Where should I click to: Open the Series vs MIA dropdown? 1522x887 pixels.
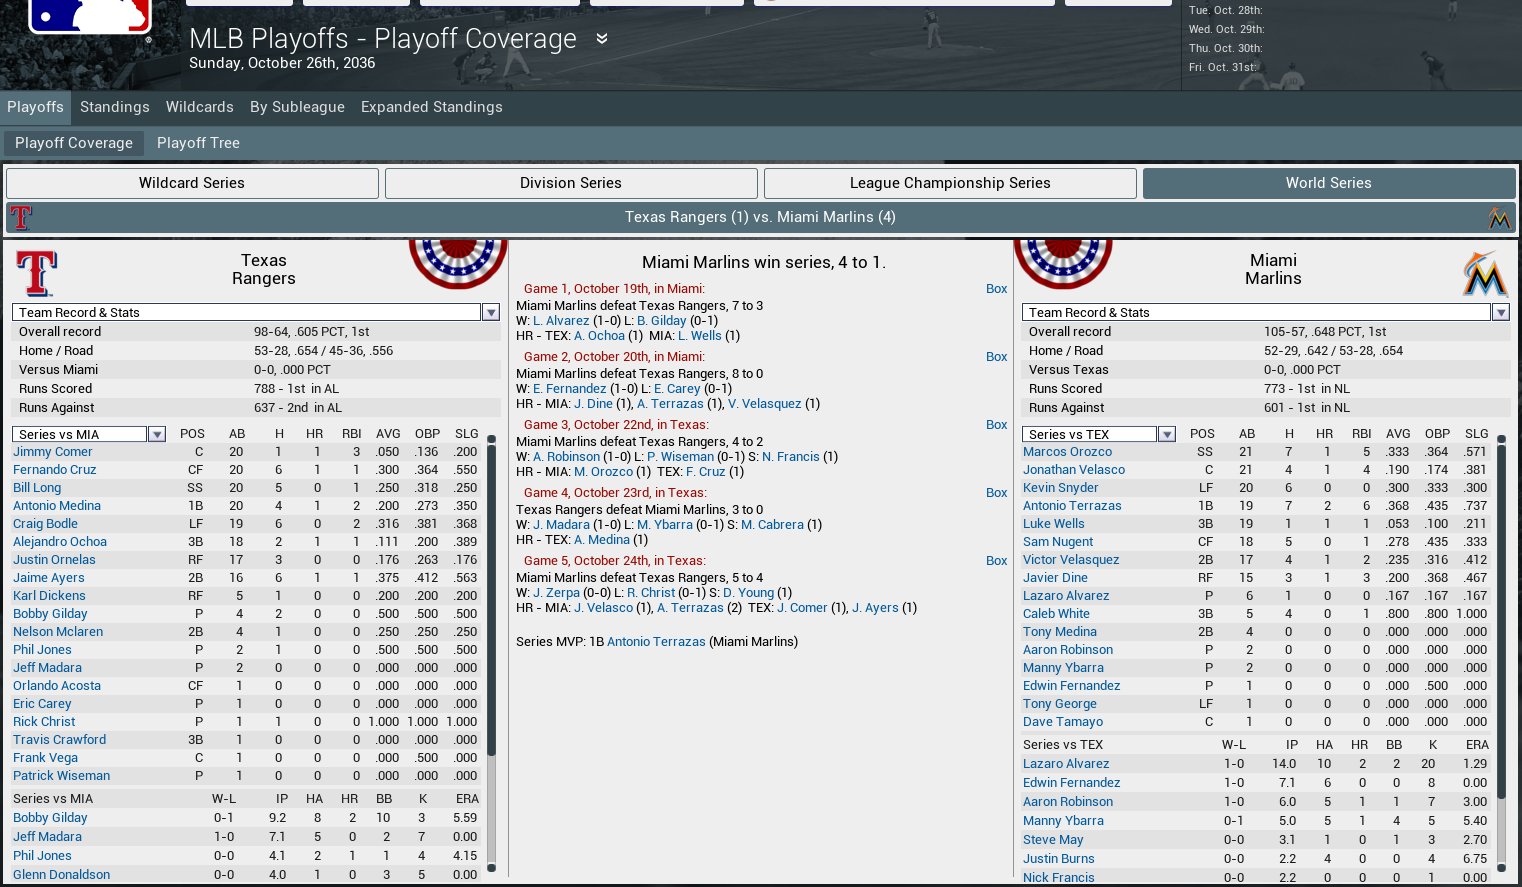(x=157, y=434)
